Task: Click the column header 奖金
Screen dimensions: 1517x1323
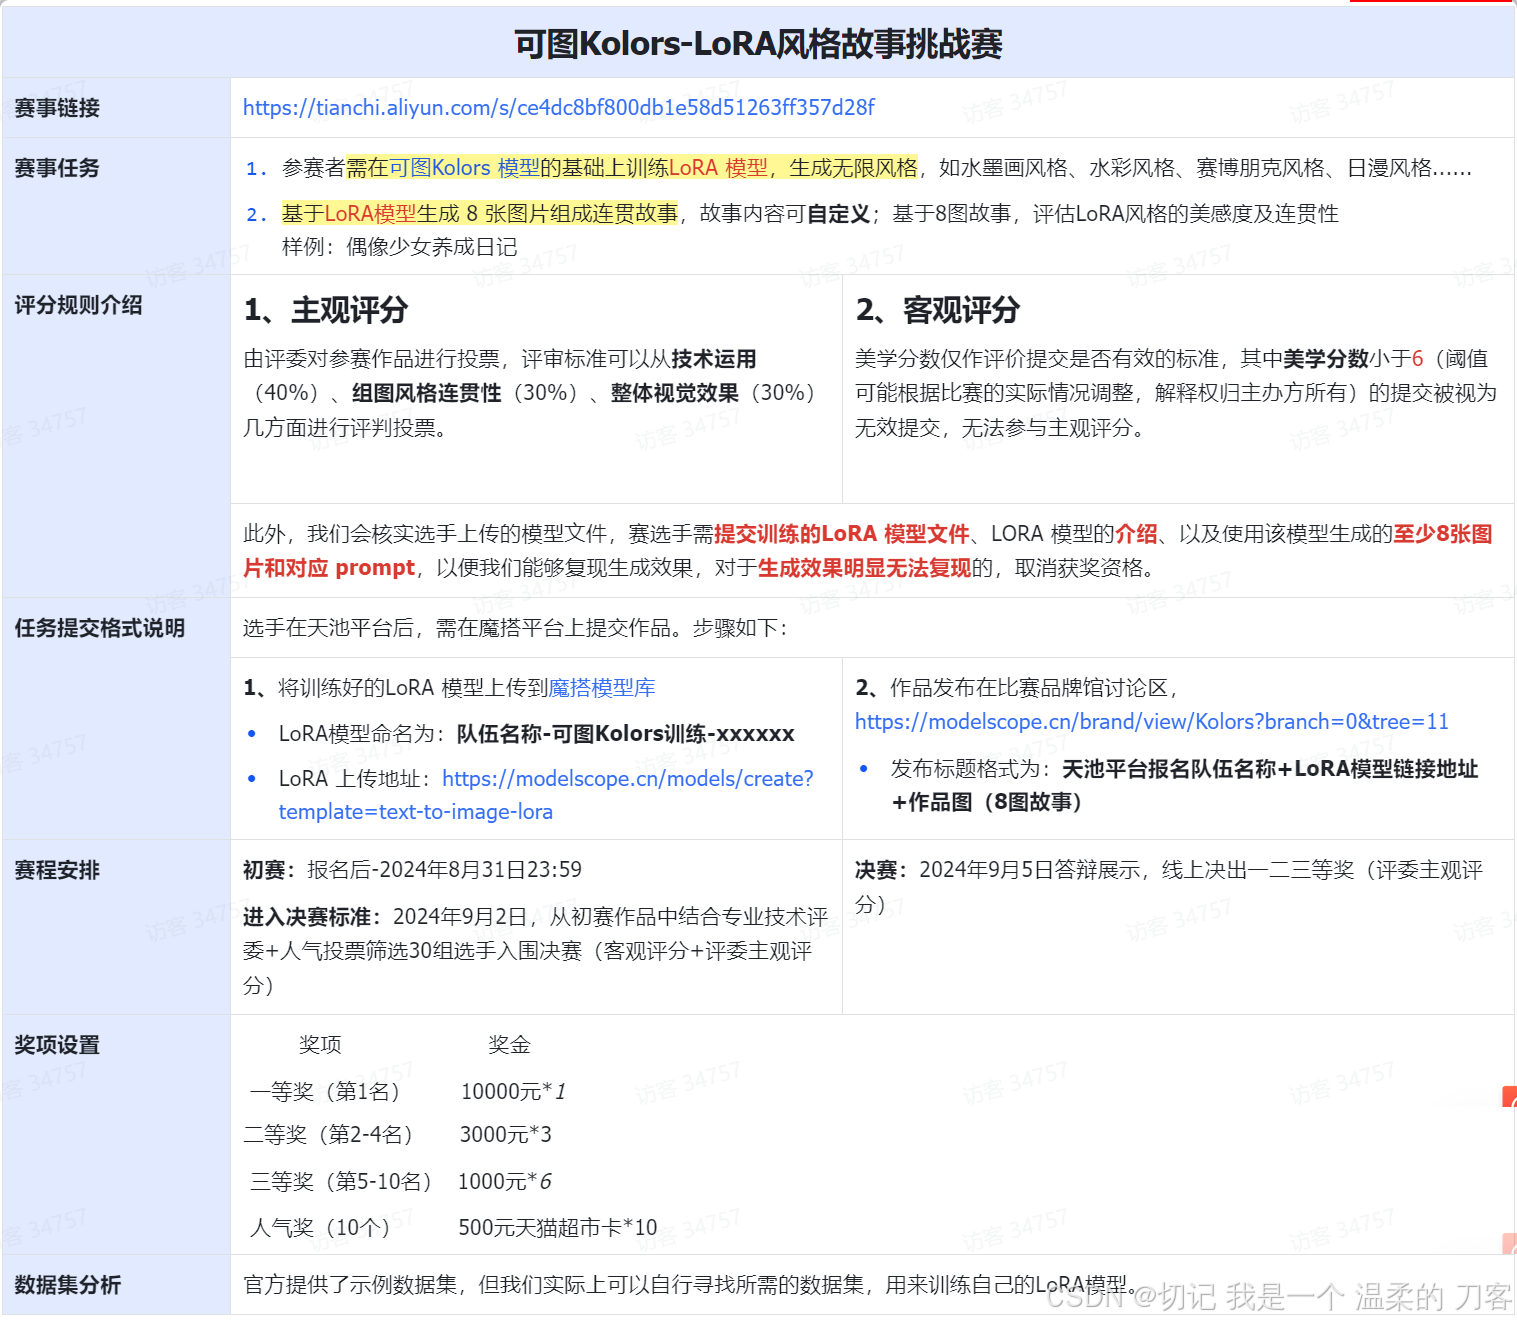Action: pos(509,1045)
